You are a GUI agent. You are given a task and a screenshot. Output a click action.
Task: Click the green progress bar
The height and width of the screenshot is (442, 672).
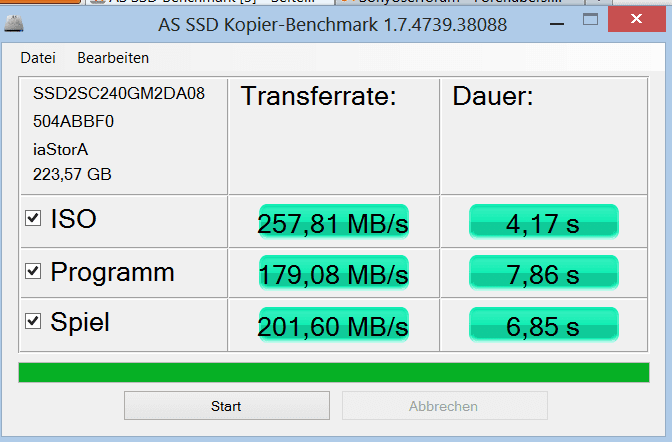(334, 372)
